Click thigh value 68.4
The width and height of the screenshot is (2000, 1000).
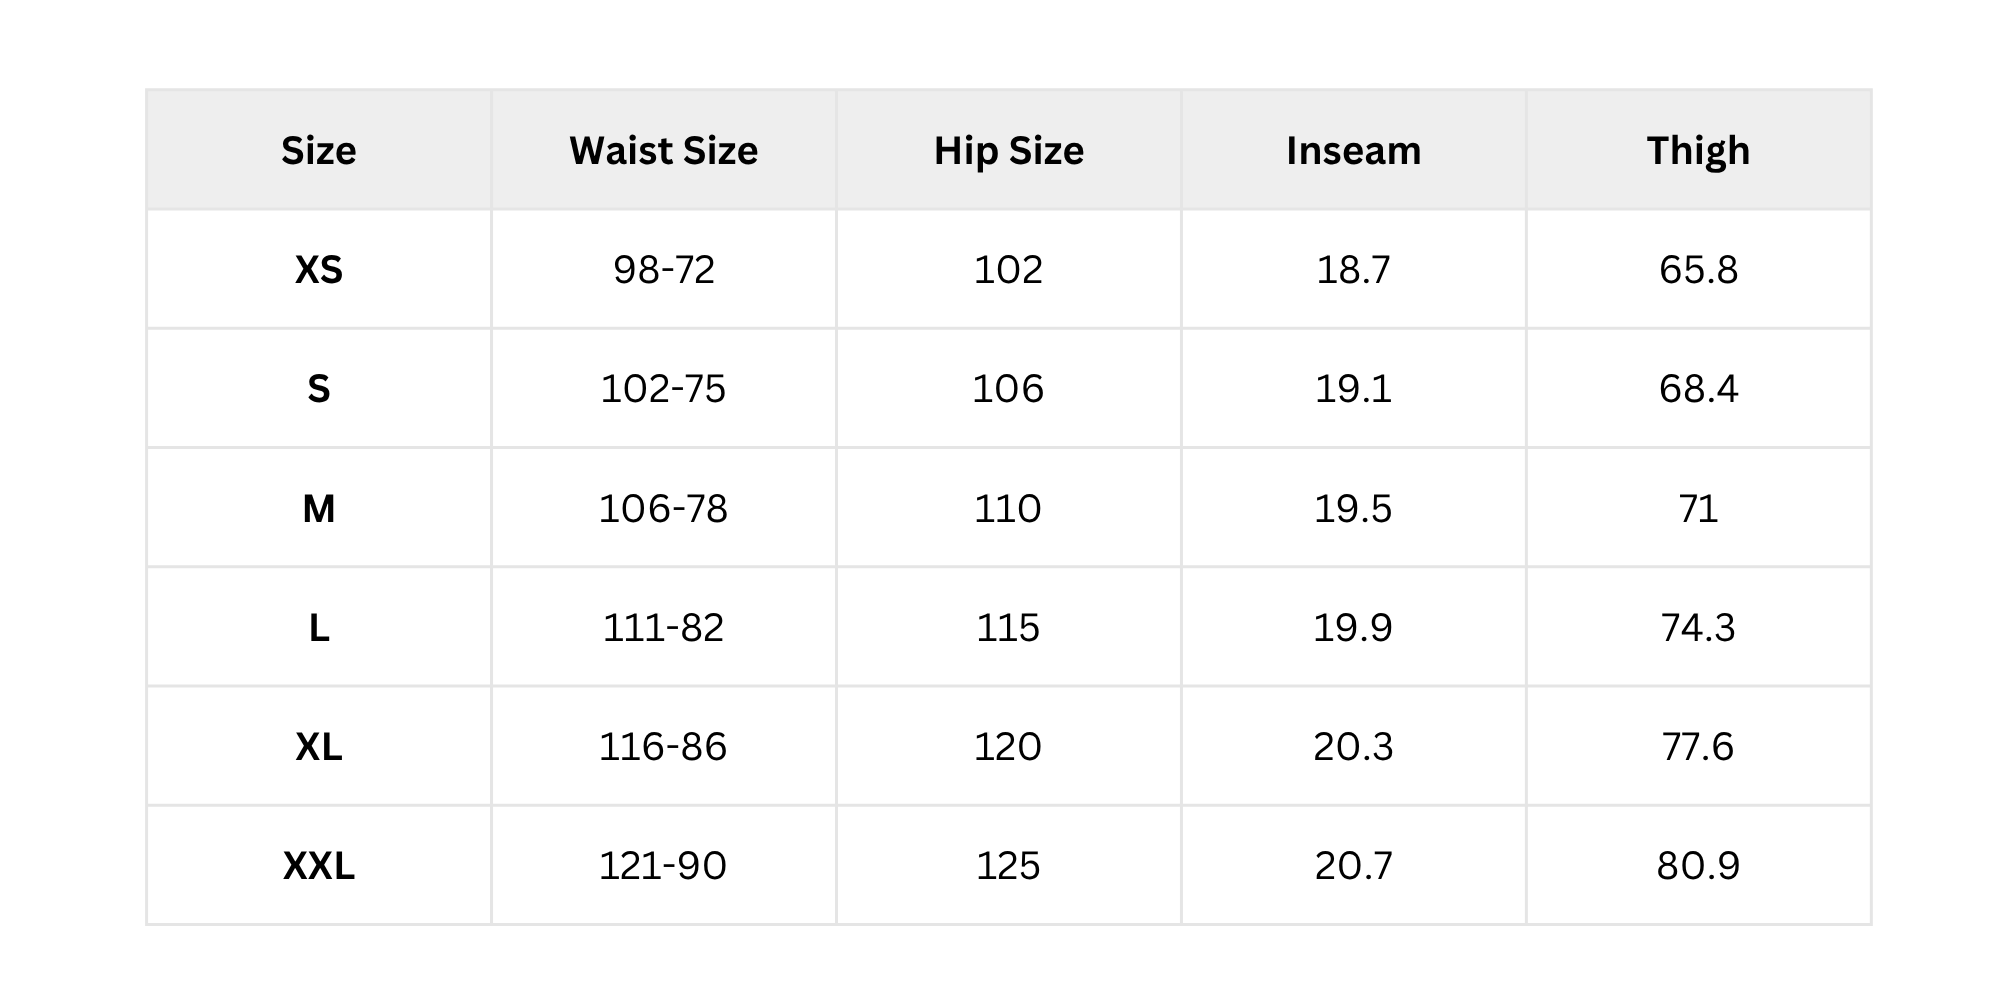click(x=1698, y=389)
